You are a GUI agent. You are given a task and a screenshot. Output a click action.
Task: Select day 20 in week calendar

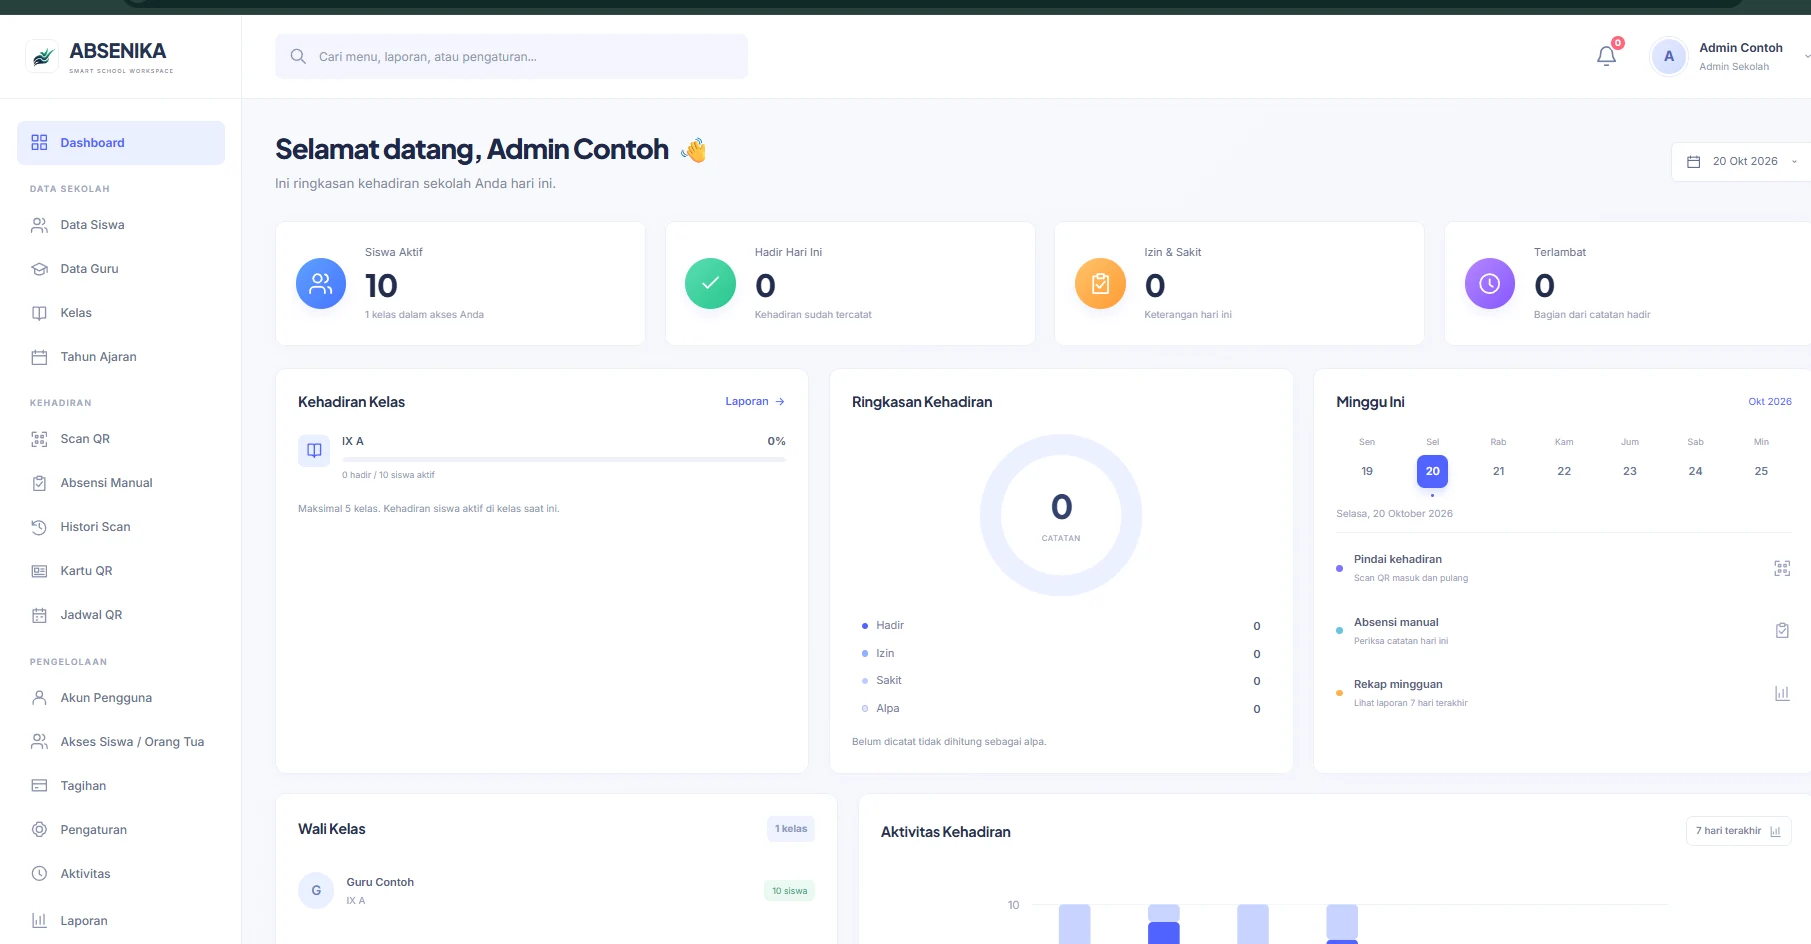tap(1432, 471)
